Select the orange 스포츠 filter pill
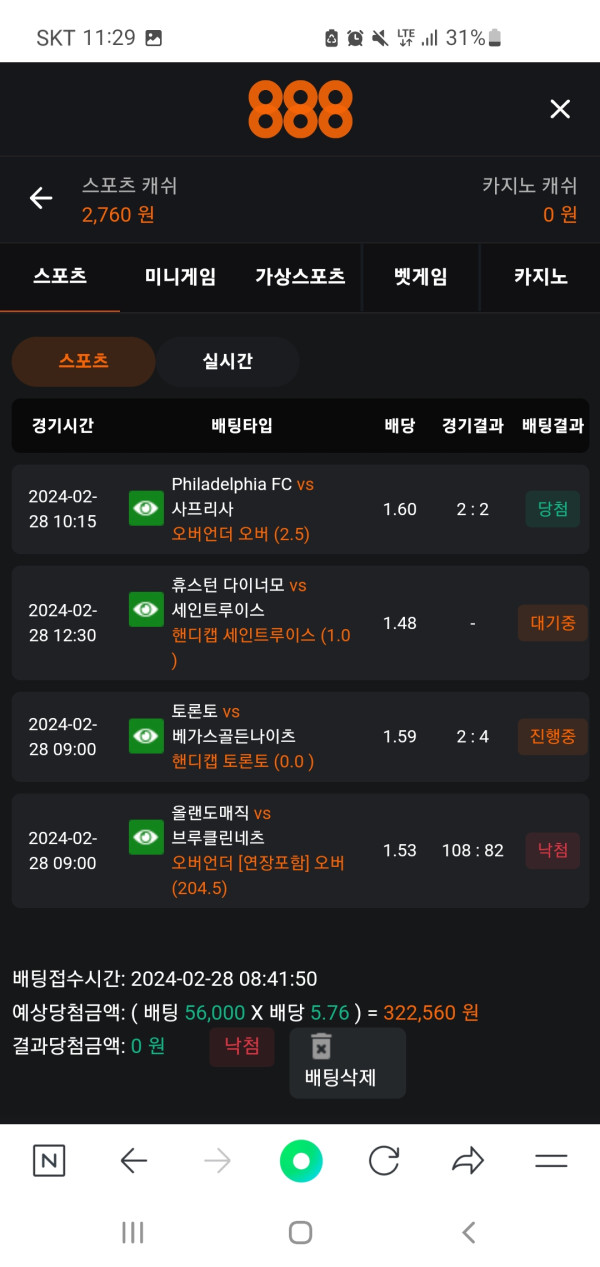 point(84,361)
